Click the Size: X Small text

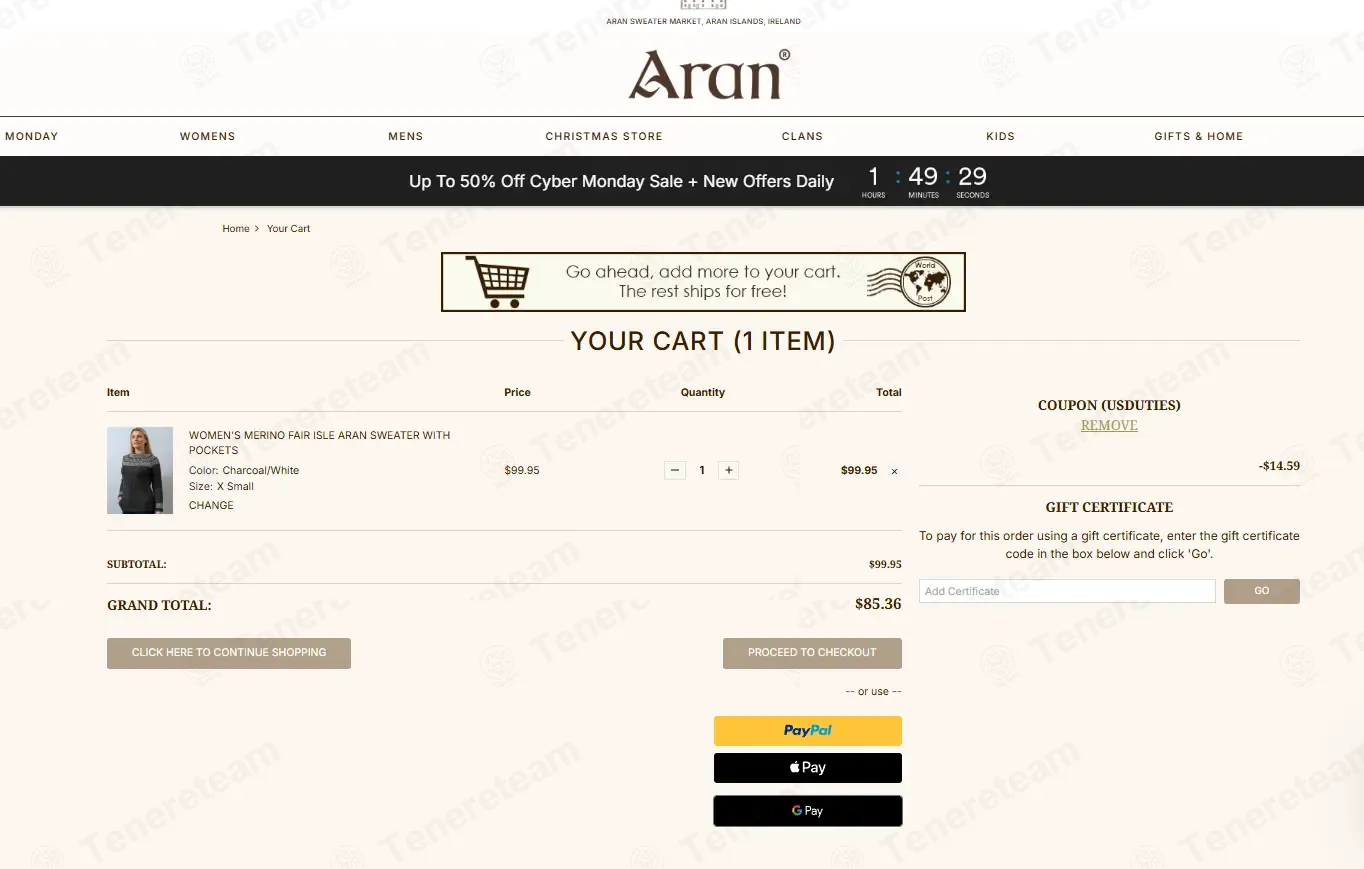click(x=221, y=487)
